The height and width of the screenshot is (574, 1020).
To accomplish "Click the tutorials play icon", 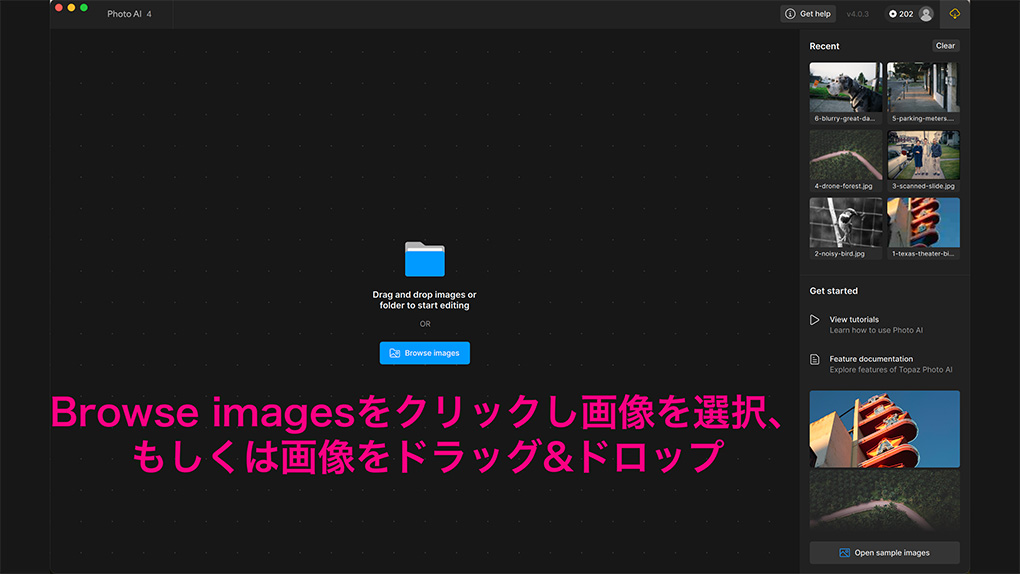I will click(x=814, y=320).
